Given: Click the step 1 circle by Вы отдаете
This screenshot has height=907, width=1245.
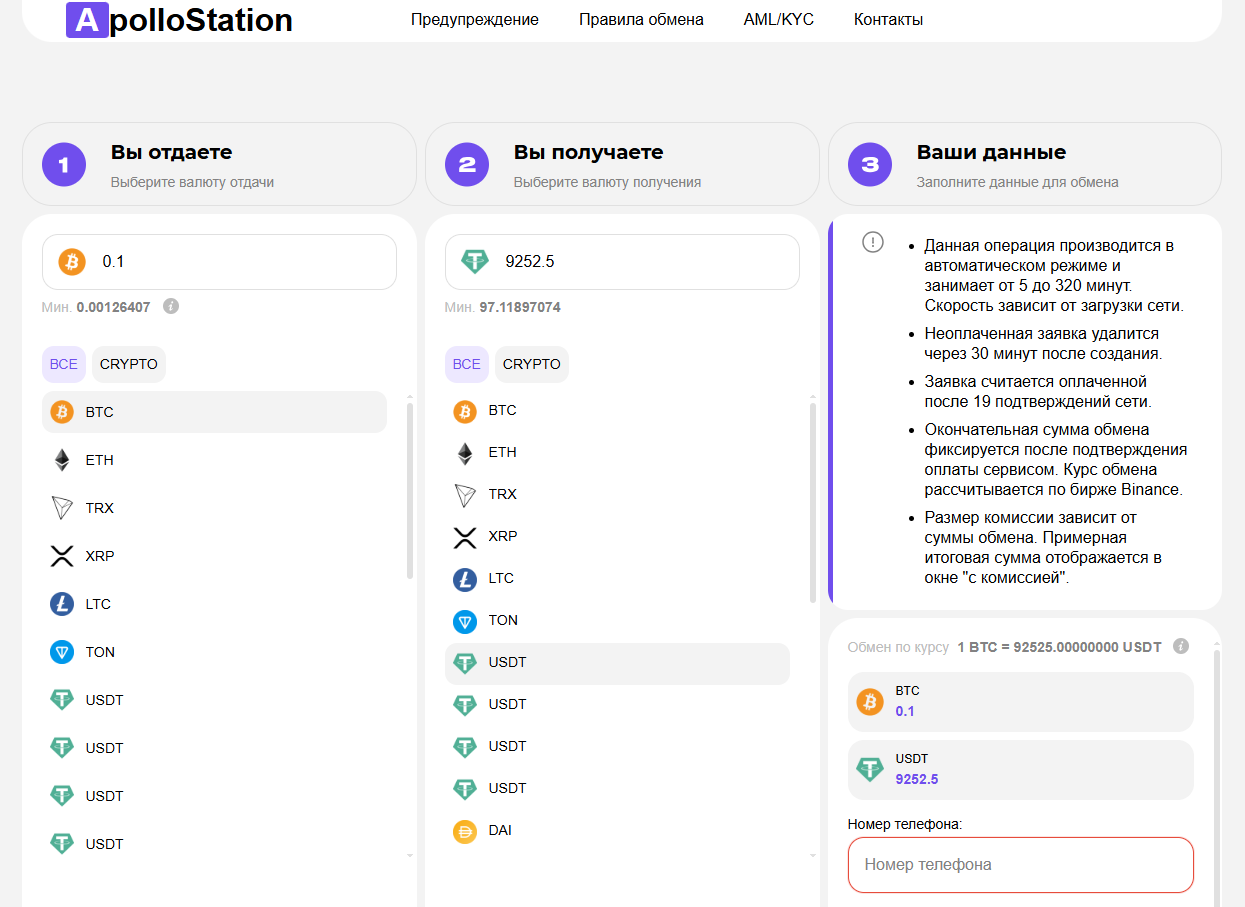Looking at the screenshot, I should pos(64,165).
